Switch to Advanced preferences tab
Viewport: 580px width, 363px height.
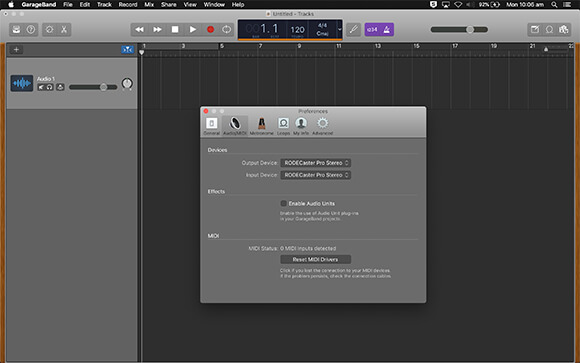[323, 126]
